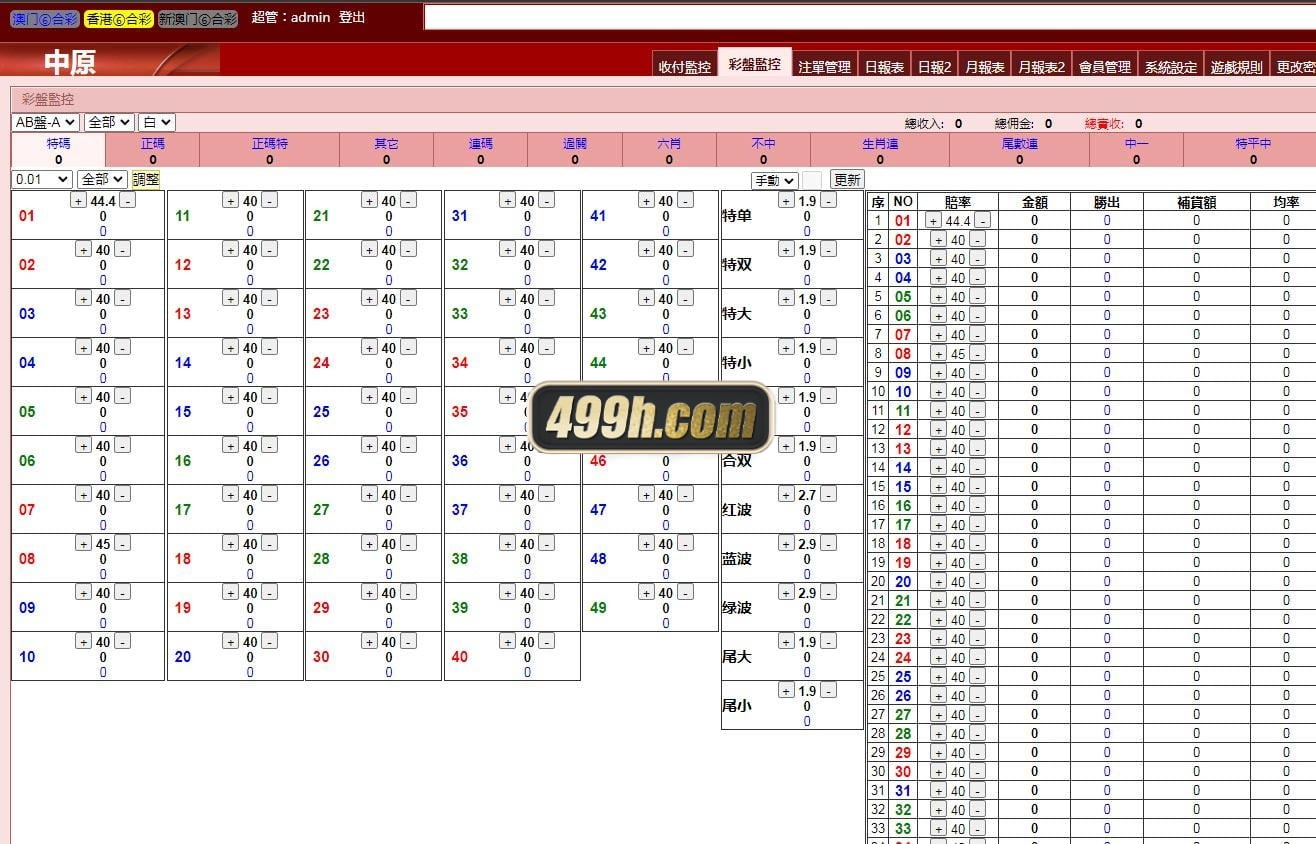Click the 登出 logout link
Viewport: 1316px width, 844px height.
pyautogui.click(x=352, y=17)
